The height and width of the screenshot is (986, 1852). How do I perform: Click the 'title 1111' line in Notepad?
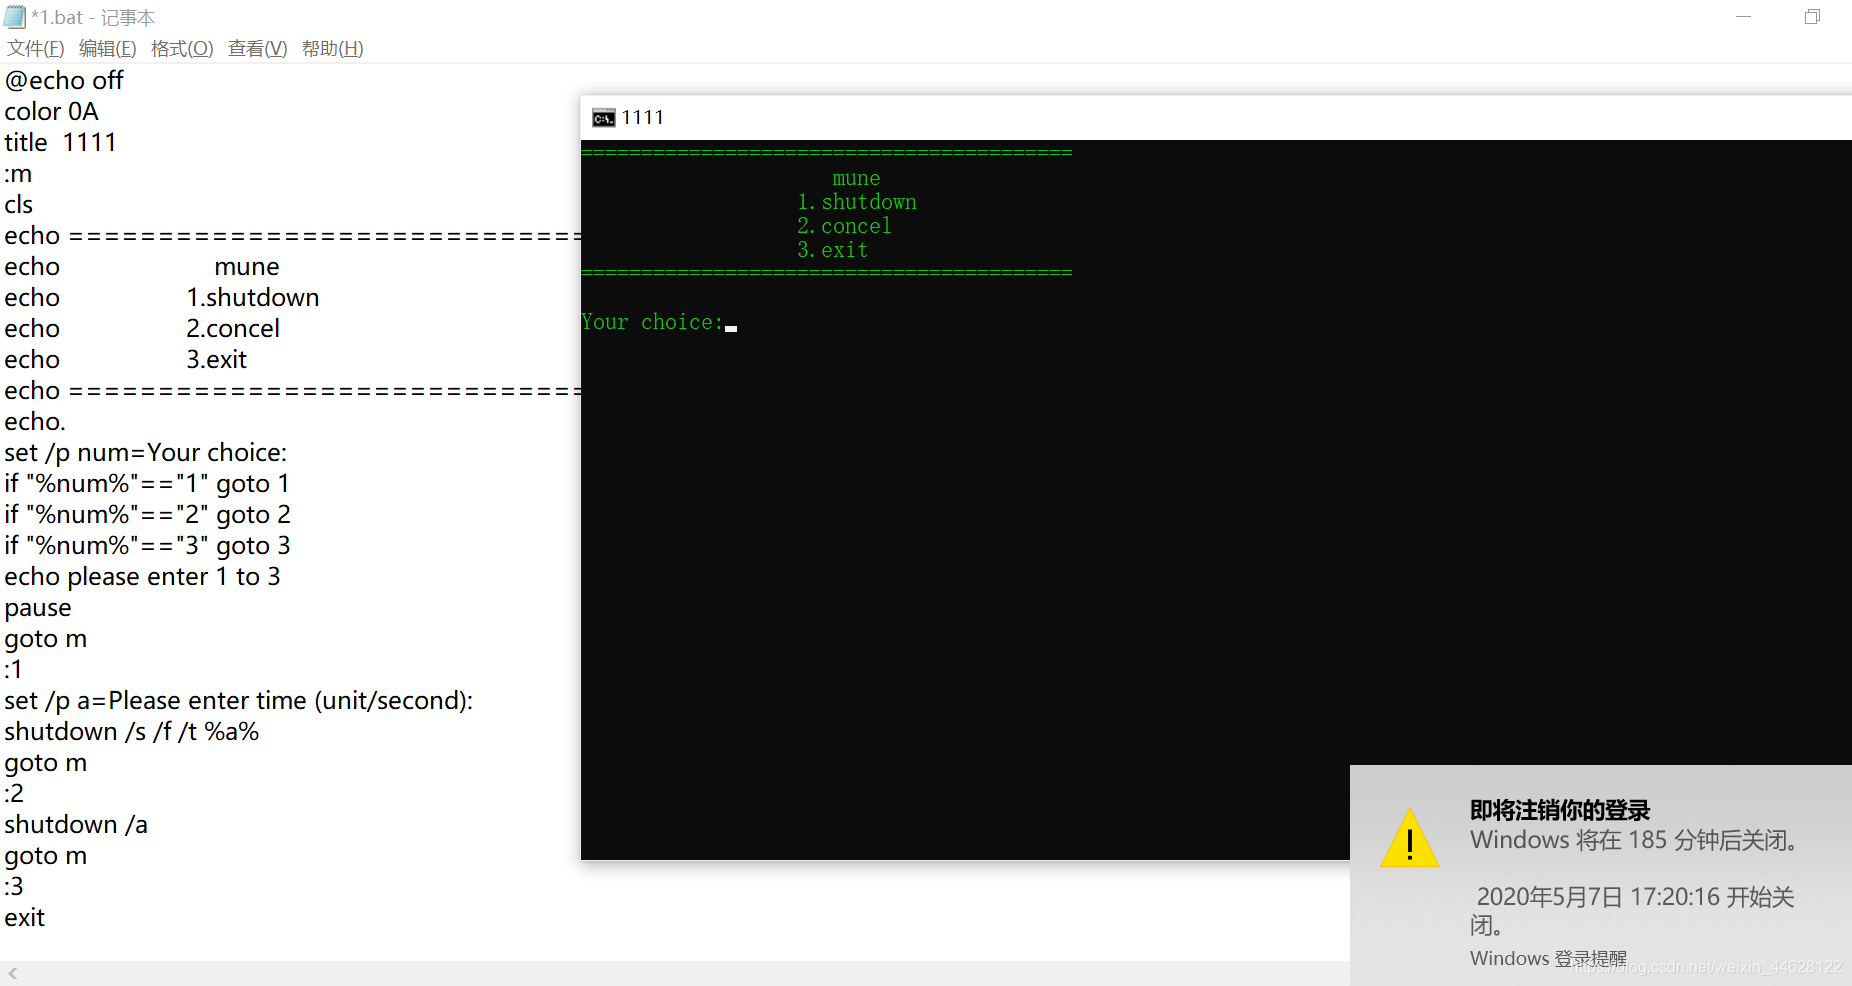coord(60,142)
